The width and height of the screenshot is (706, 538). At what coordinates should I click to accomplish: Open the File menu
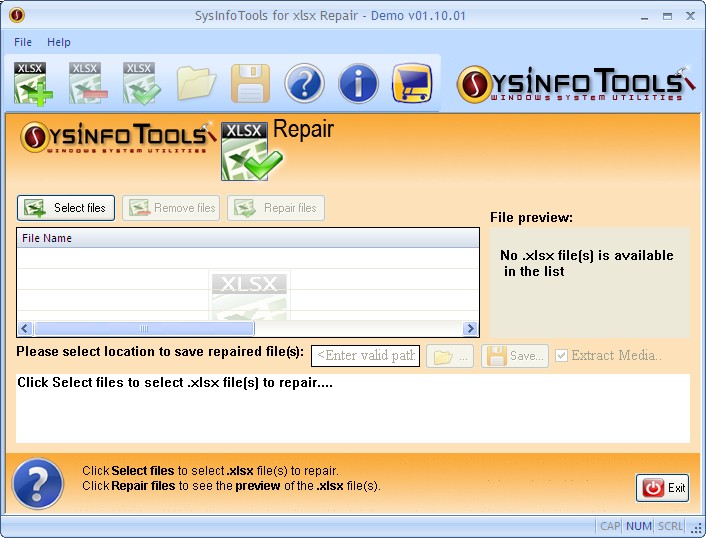[x=23, y=42]
